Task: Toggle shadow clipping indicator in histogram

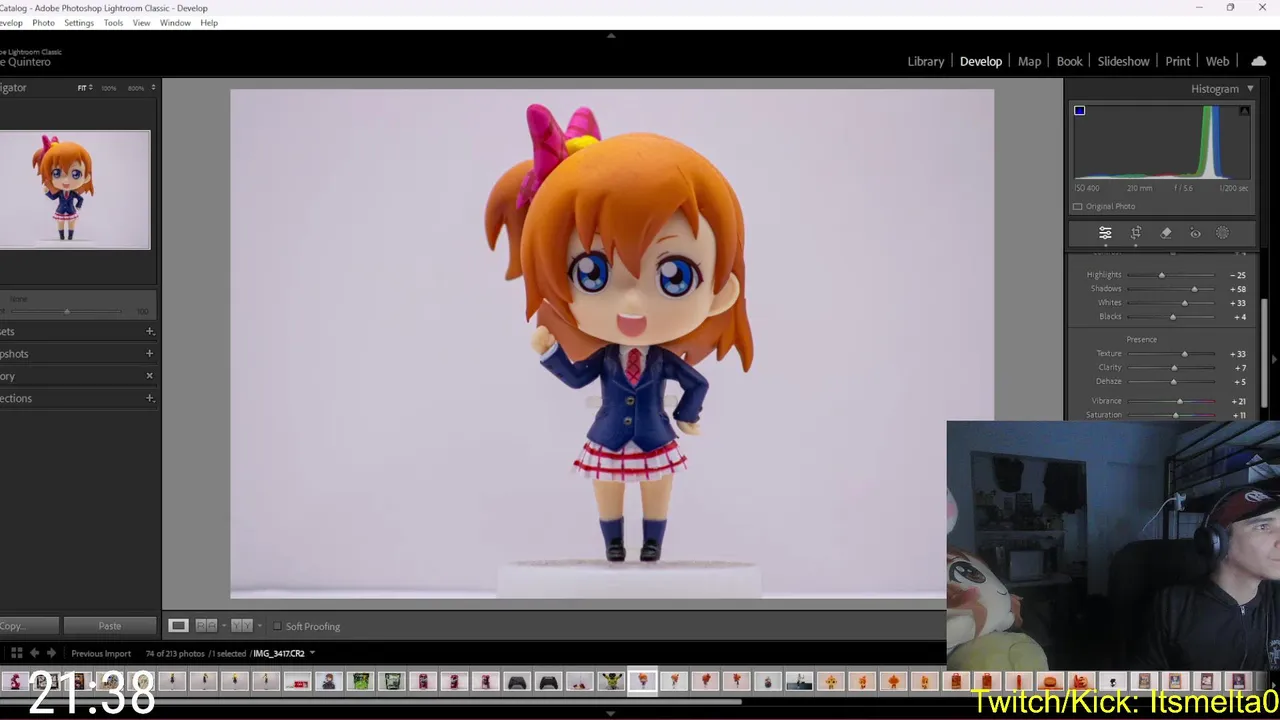Action: 1079,110
